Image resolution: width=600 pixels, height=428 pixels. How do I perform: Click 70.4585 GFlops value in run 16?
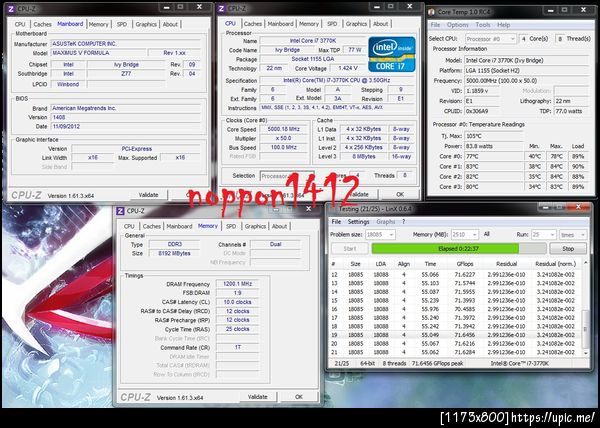465,309
